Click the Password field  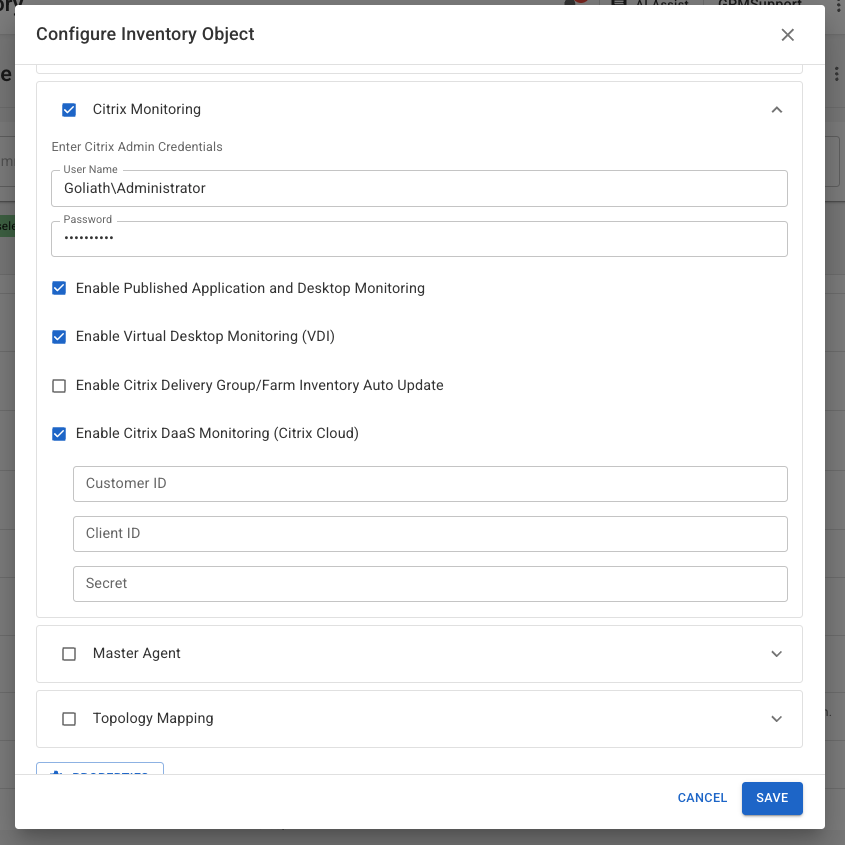click(x=419, y=239)
